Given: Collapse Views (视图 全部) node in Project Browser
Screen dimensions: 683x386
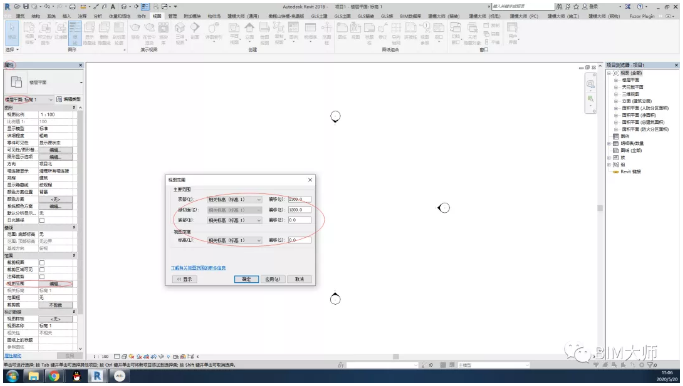Looking at the screenshot, I should [x=609, y=73].
